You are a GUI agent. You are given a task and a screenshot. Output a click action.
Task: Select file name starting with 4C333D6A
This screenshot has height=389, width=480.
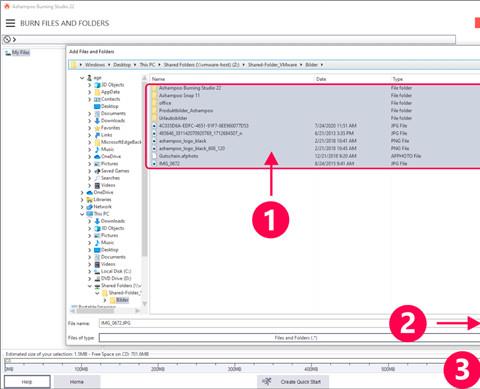[x=204, y=126]
